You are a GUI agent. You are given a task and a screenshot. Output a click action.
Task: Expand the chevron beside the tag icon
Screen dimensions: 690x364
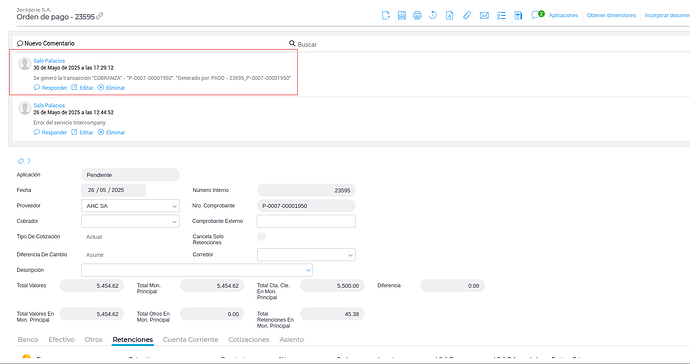(29, 161)
